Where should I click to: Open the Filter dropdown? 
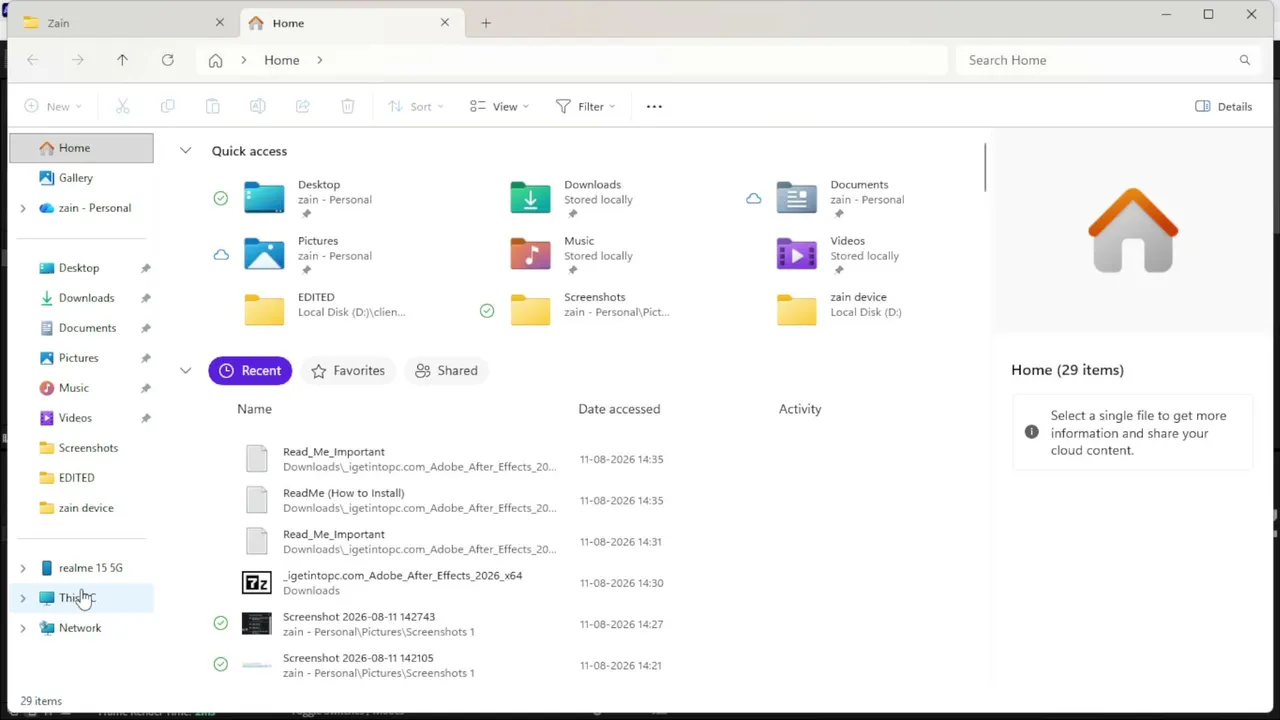coord(585,106)
